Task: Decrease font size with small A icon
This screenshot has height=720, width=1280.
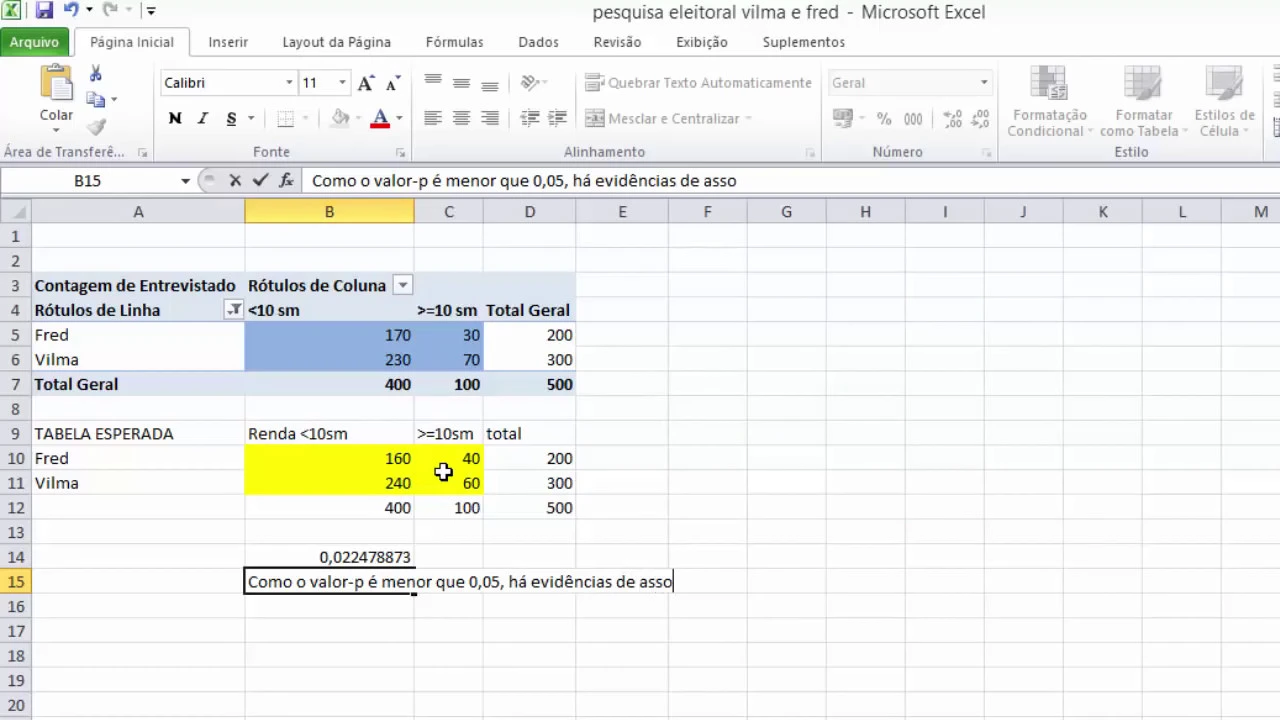Action: coord(392,83)
